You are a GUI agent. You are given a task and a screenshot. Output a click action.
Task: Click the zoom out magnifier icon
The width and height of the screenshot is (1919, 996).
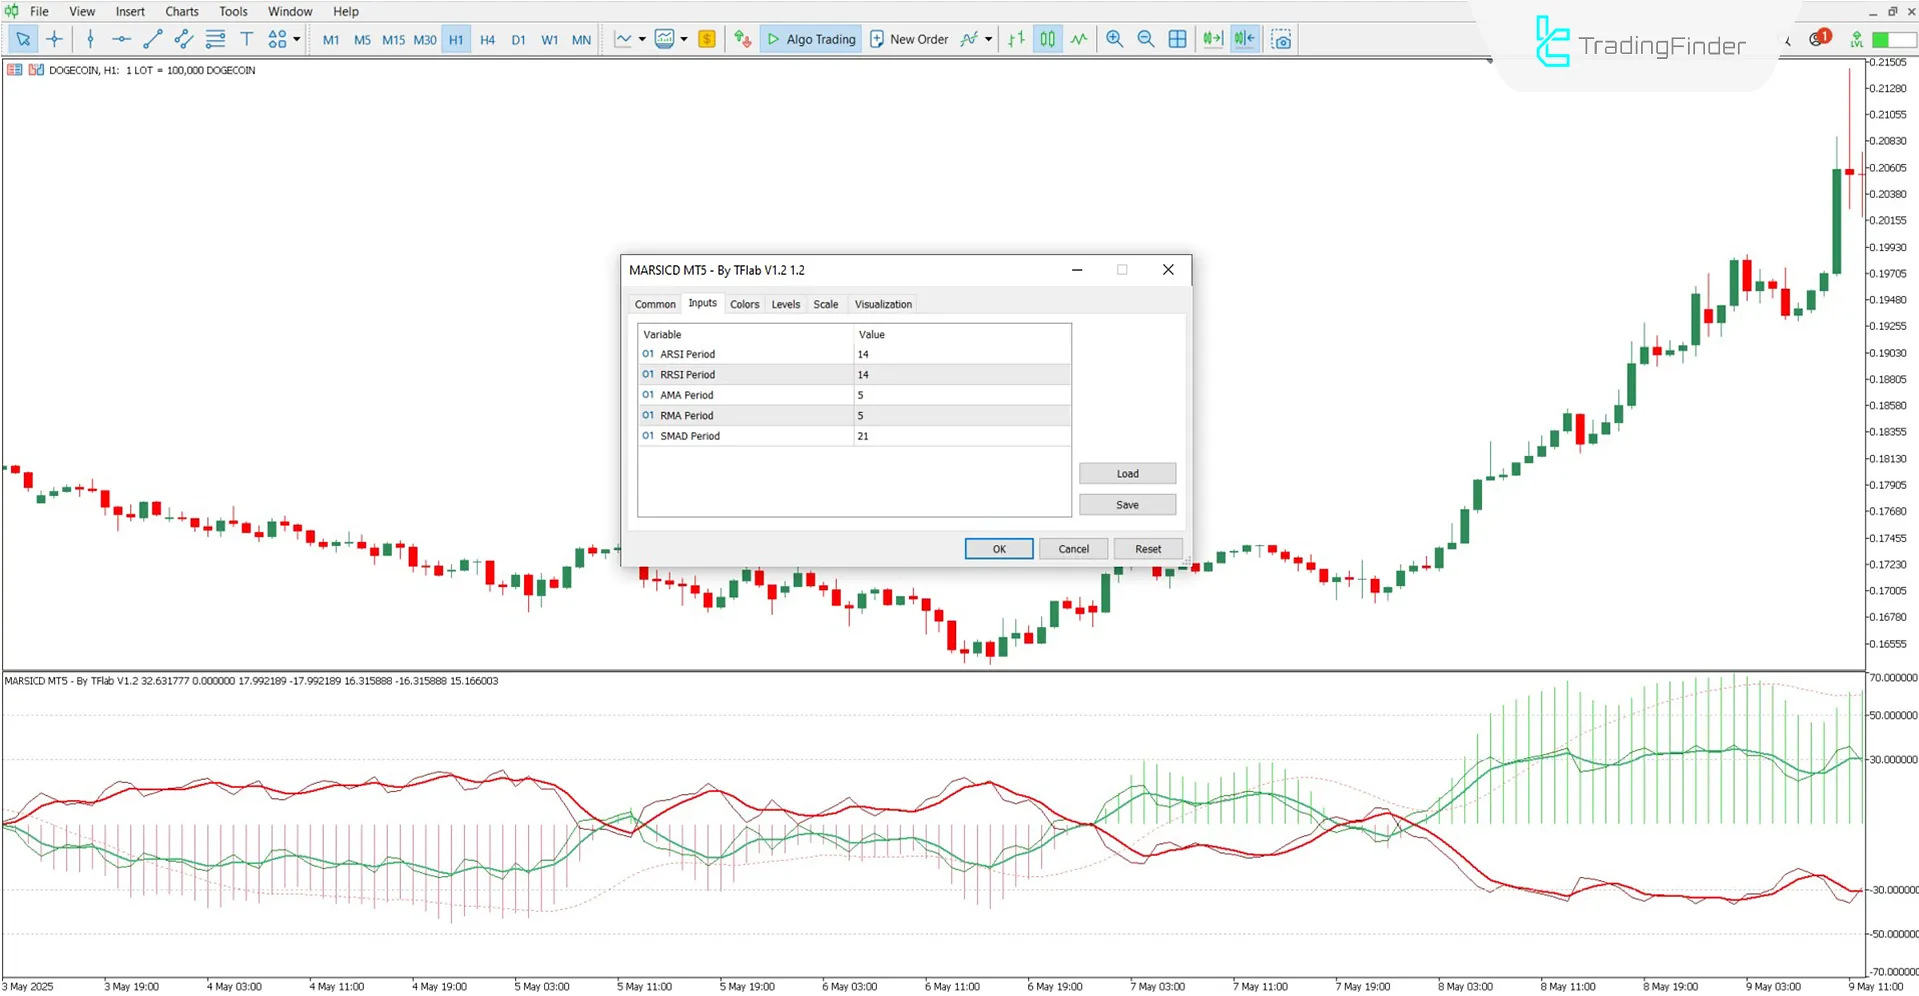point(1146,39)
